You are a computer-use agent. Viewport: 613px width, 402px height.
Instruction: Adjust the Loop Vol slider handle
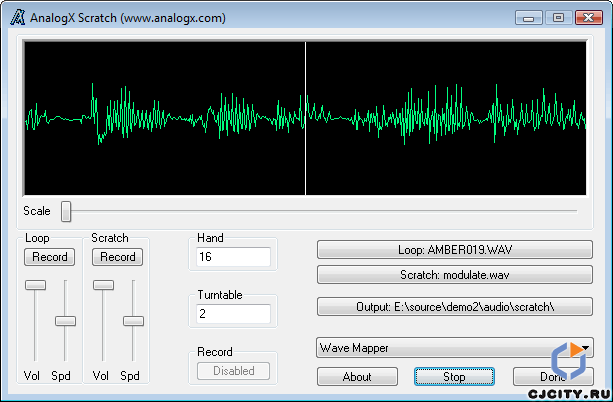[36, 285]
